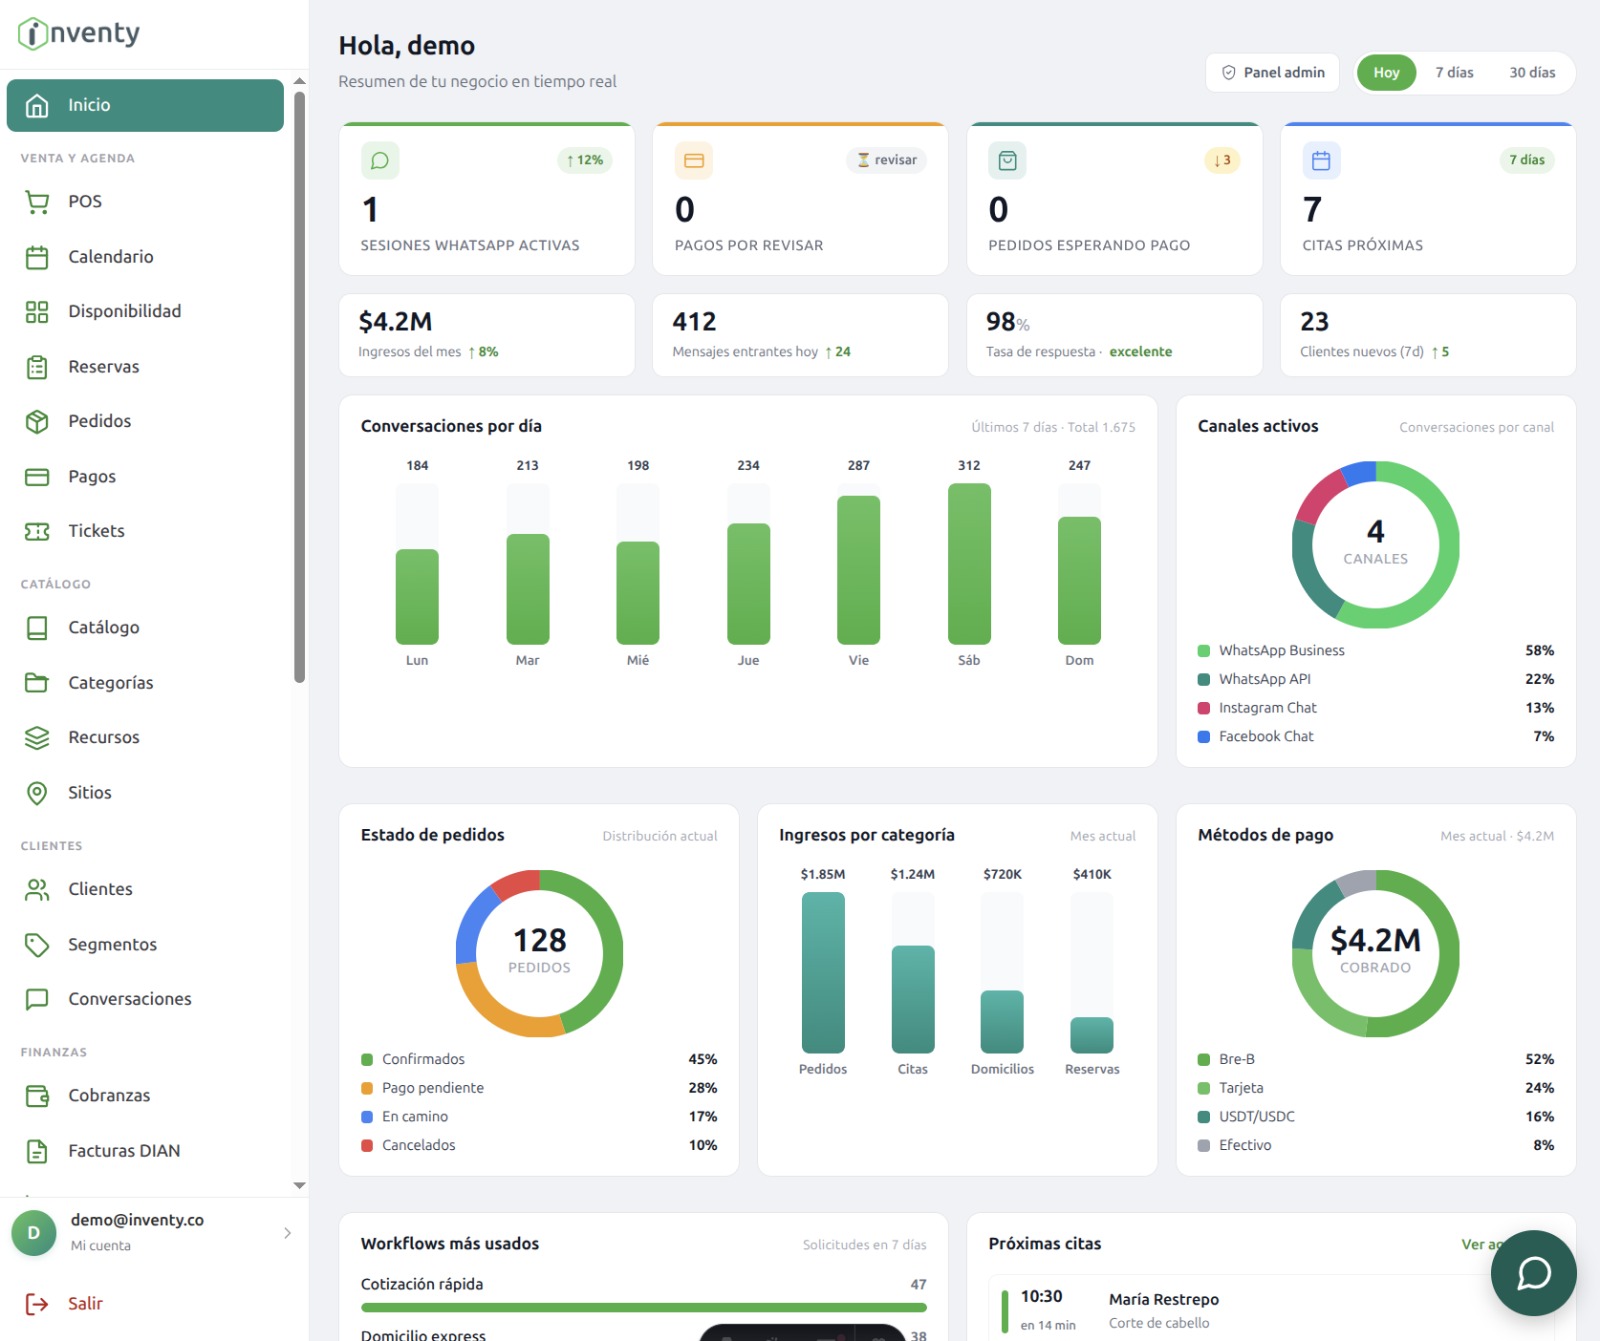Click the Salir link
The height and width of the screenshot is (1341, 1600).
[x=85, y=1303]
